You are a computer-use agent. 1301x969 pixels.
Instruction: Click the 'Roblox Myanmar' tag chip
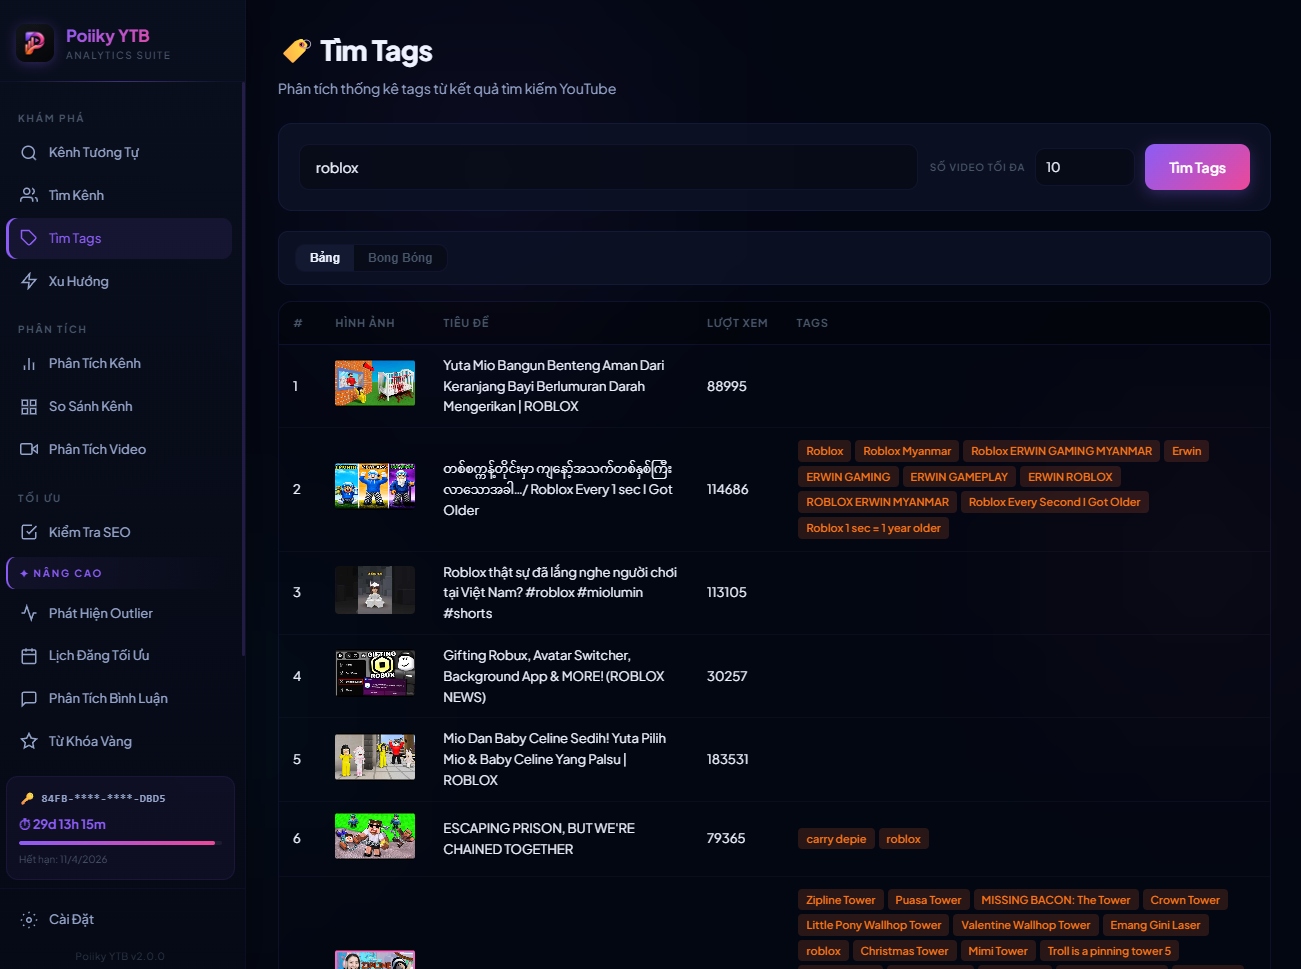[907, 452]
